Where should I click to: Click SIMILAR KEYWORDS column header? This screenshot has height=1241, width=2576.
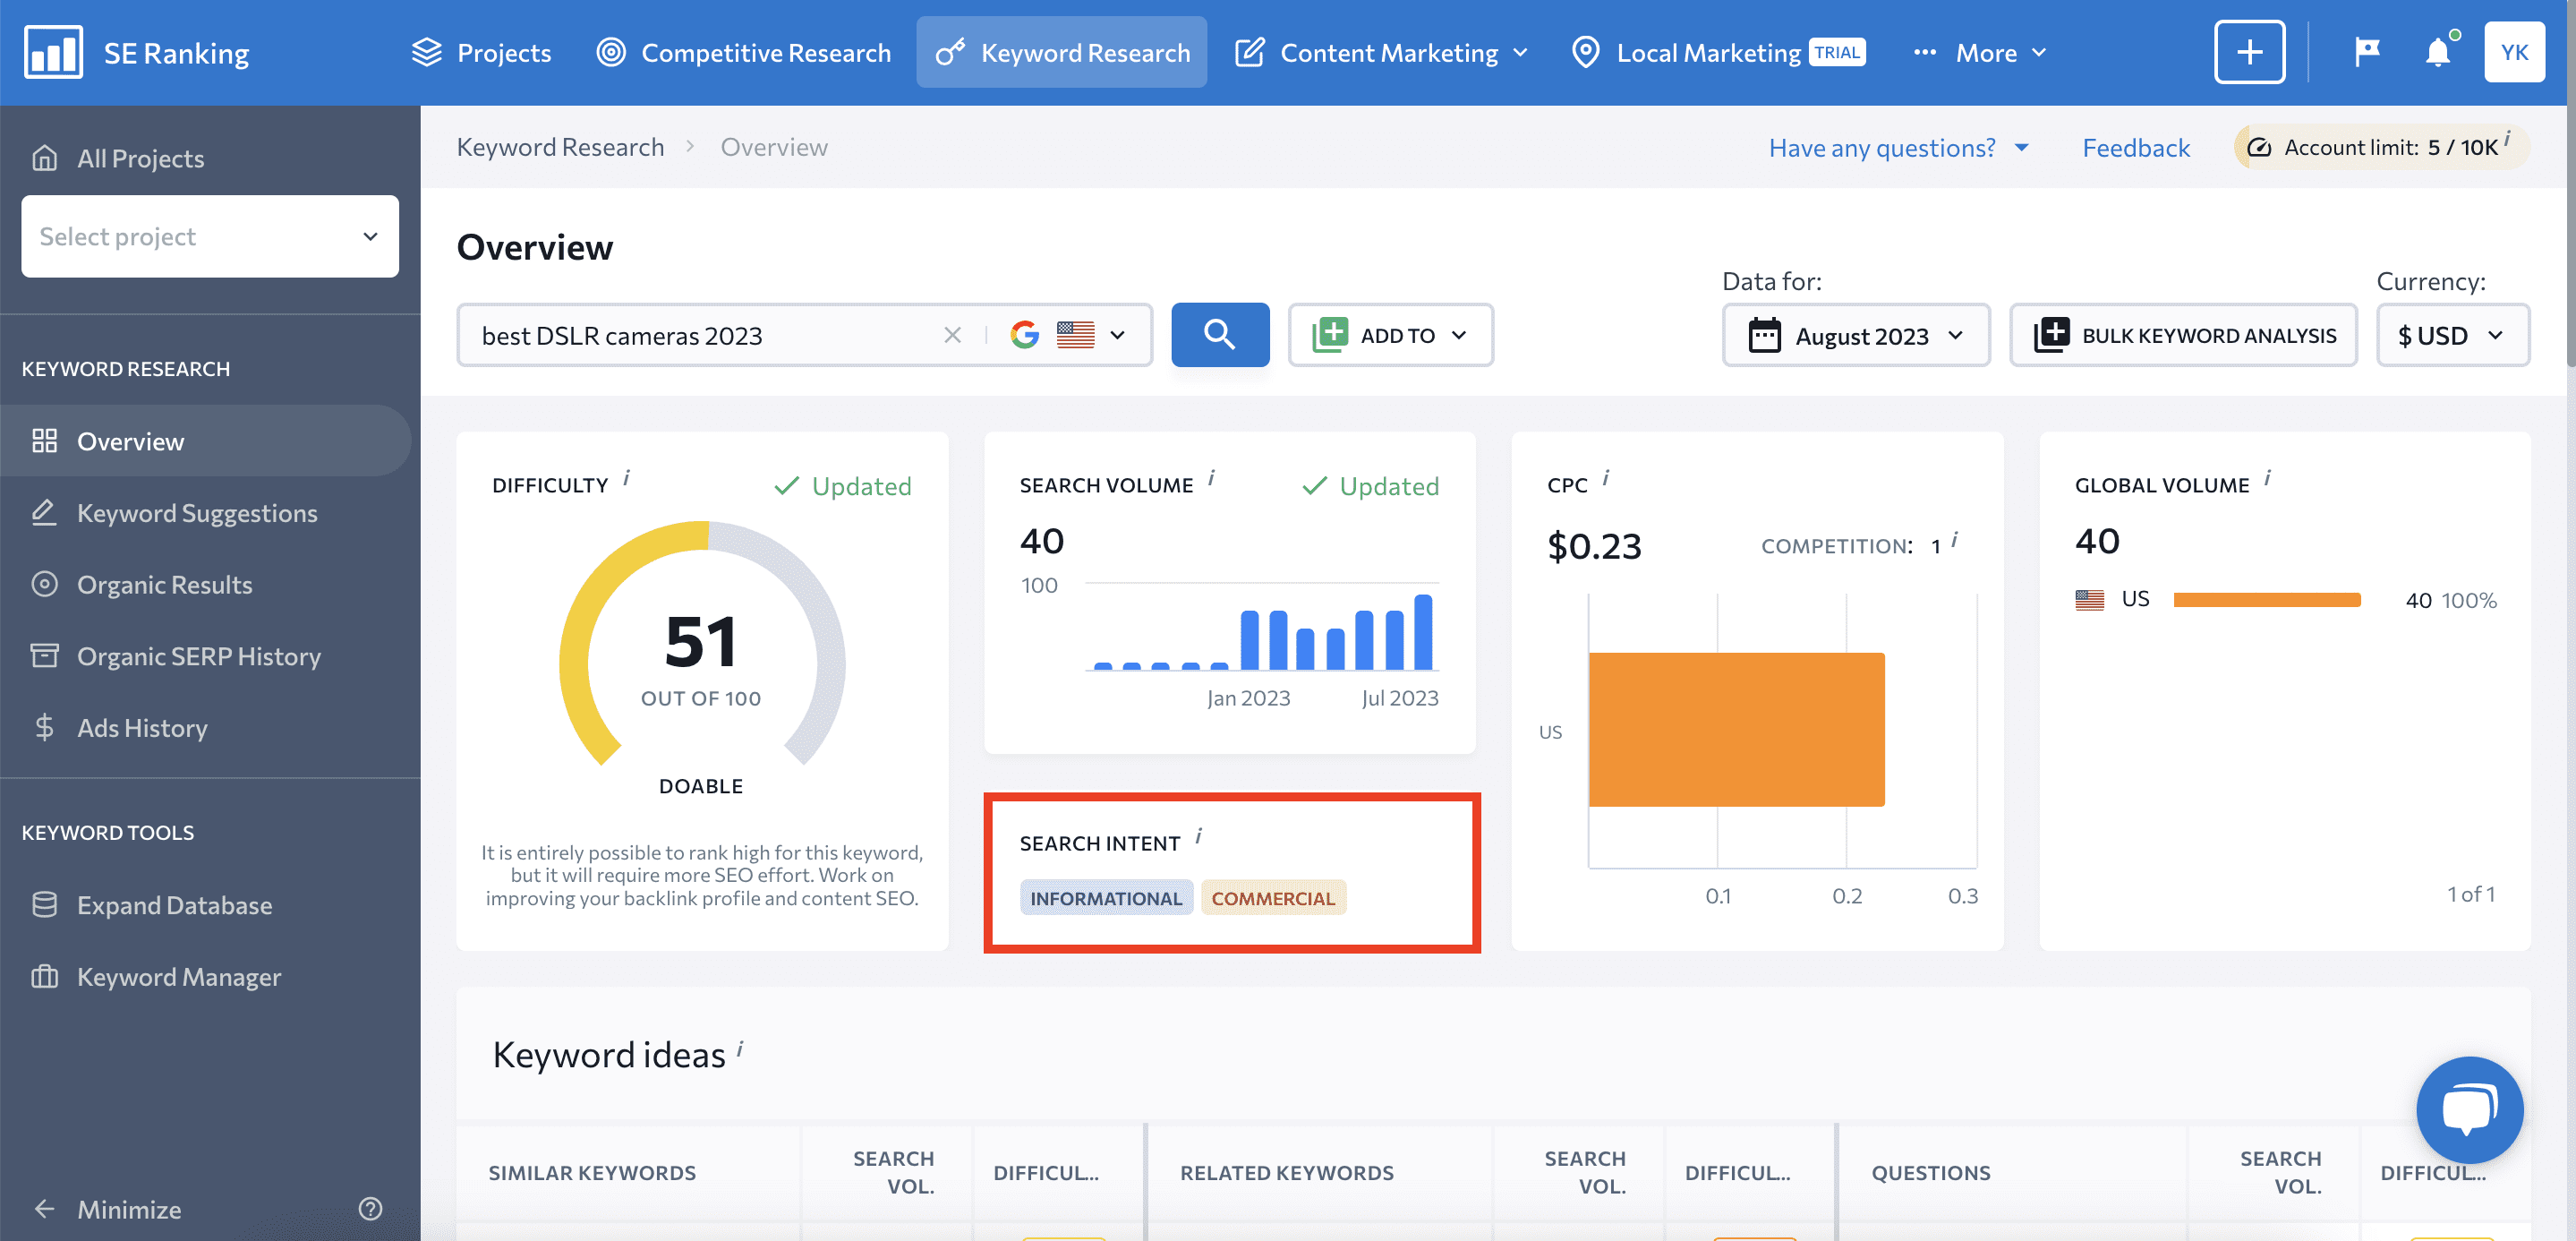coord(592,1172)
